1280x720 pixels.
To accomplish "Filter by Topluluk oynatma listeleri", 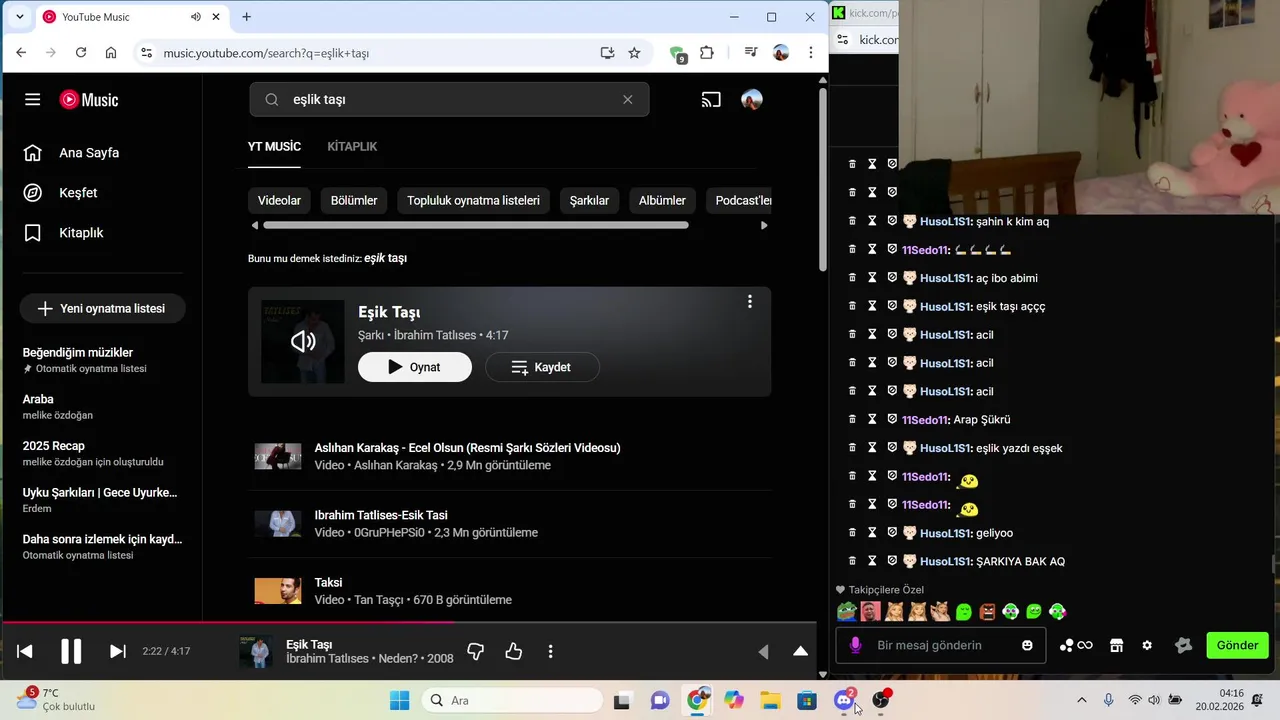I will [x=473, y=201].
